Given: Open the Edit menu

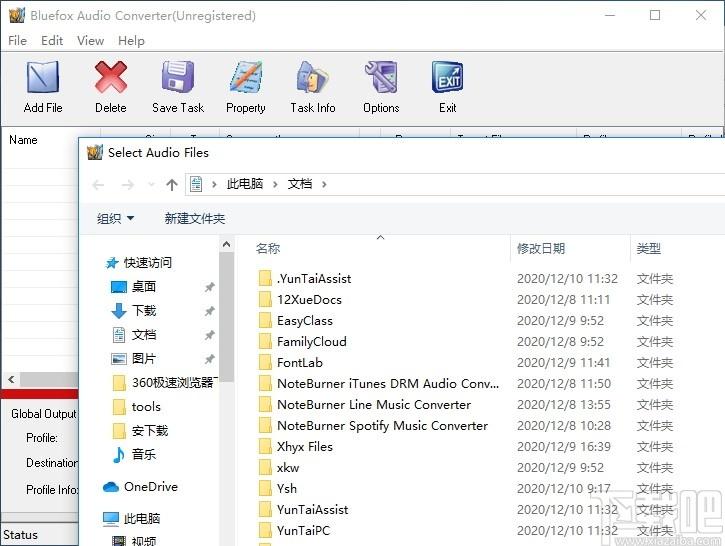Looking at the screenshot, I should 52,41.
